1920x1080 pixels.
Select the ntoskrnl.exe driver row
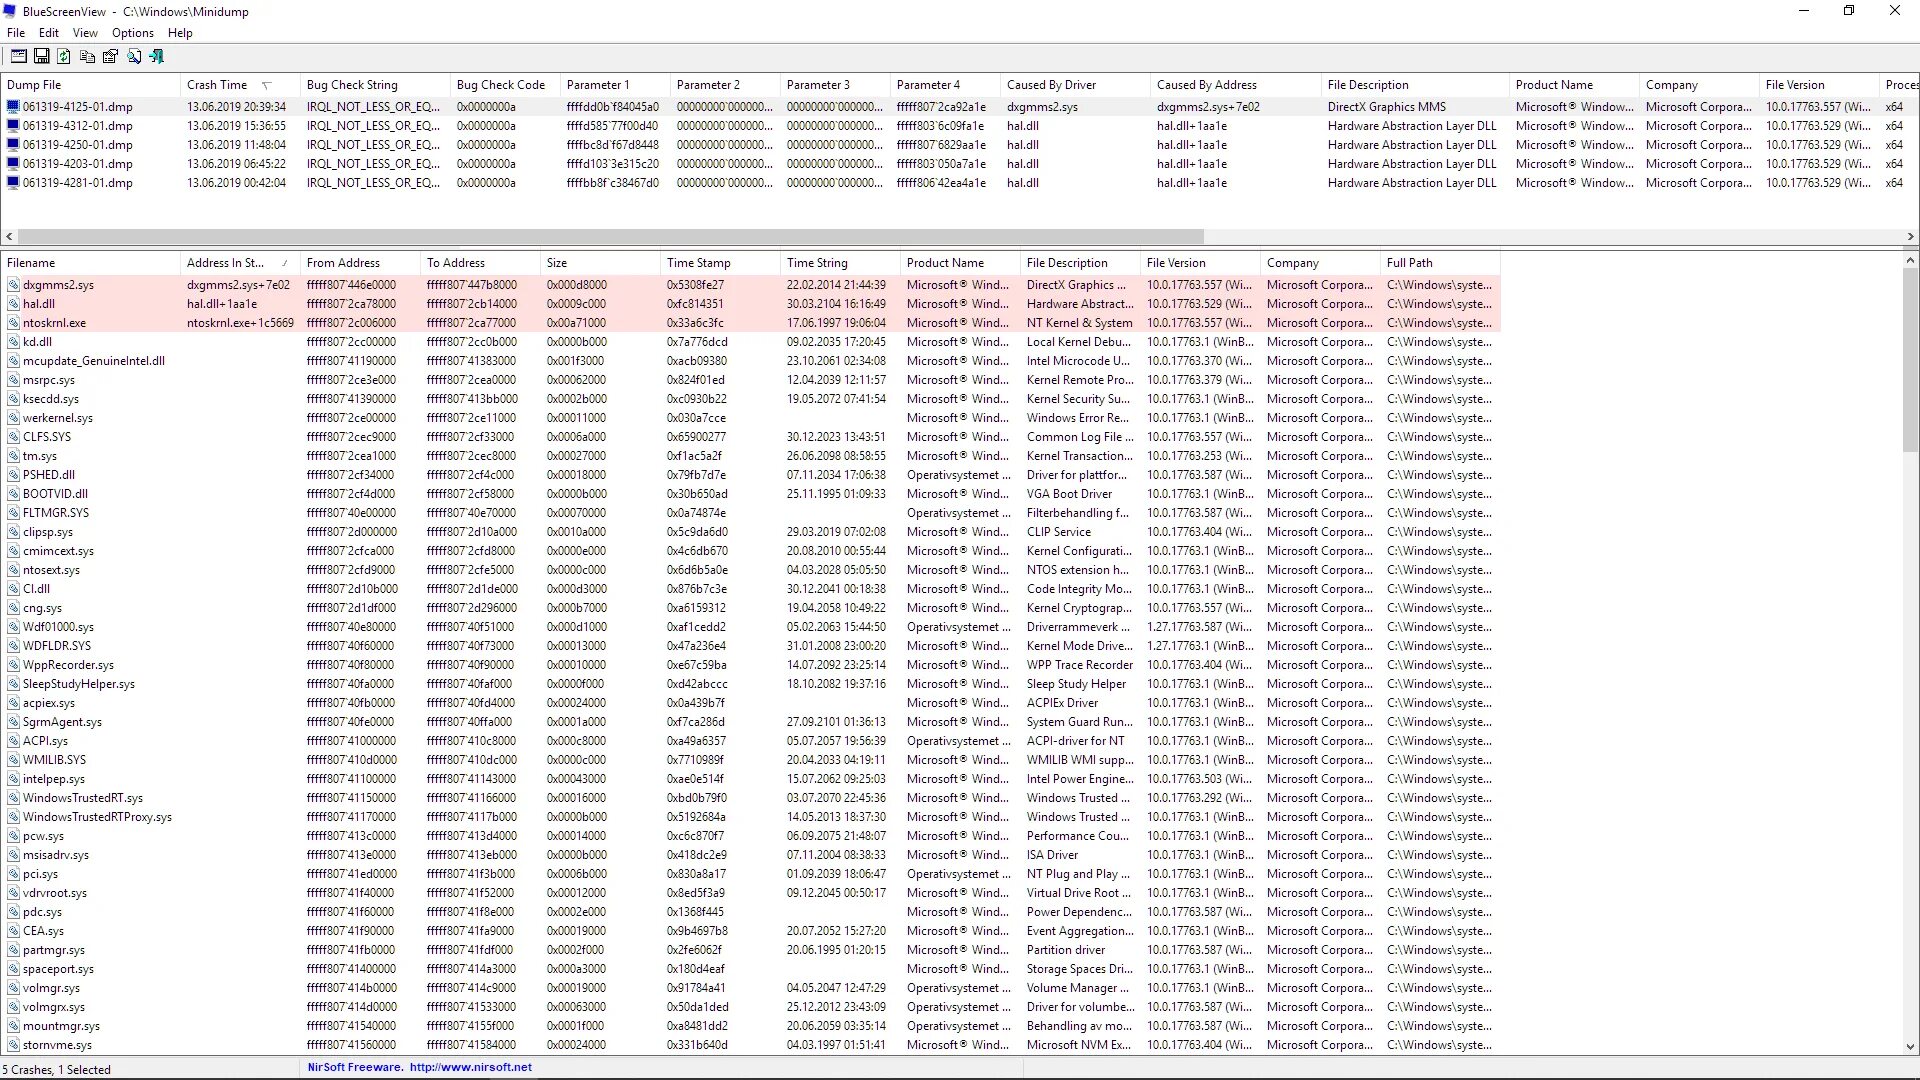tap(55, 323)
